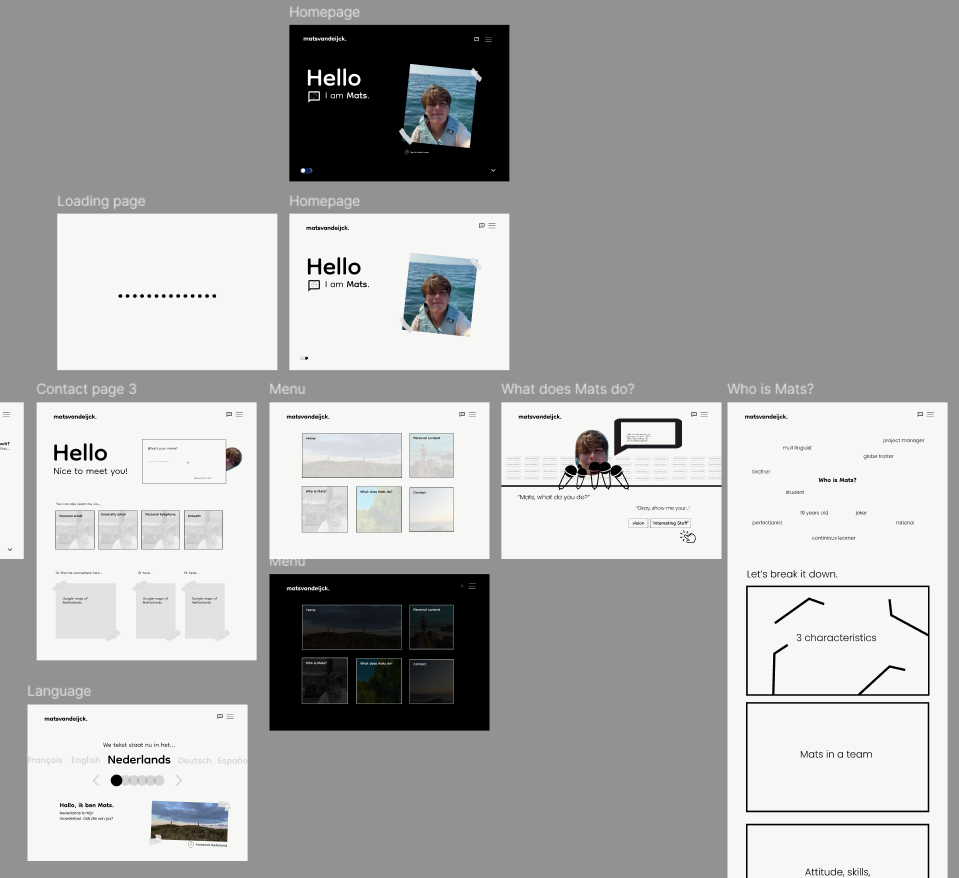
Task: Click the previous-language left arrow
Action: click(x=96, y=780)
